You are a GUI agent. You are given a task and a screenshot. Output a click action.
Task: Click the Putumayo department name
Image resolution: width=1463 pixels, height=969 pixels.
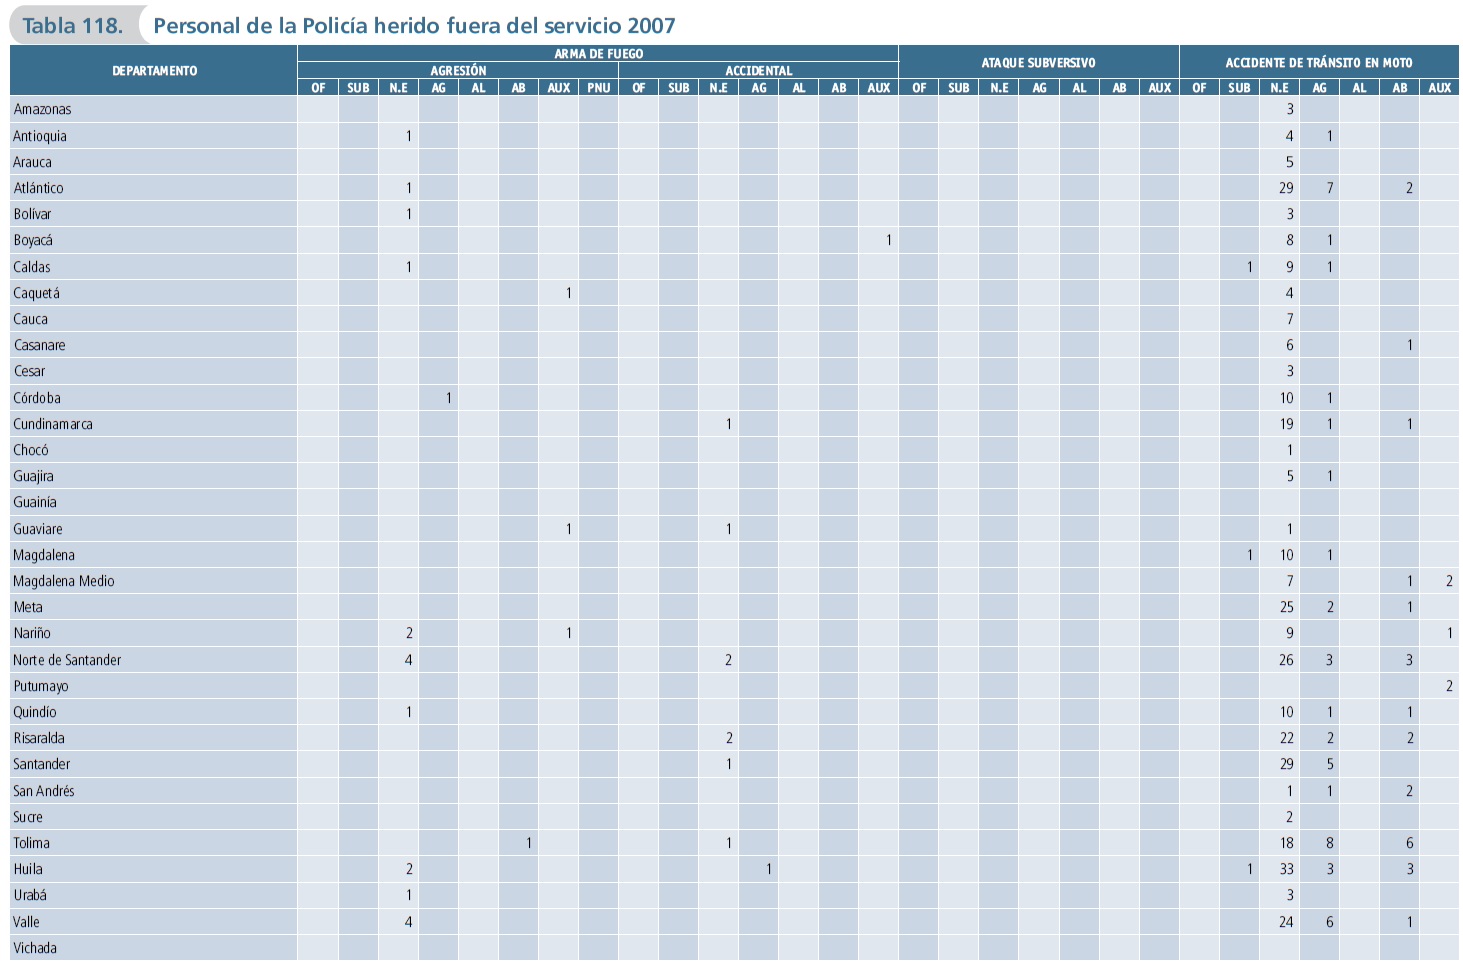41,686
